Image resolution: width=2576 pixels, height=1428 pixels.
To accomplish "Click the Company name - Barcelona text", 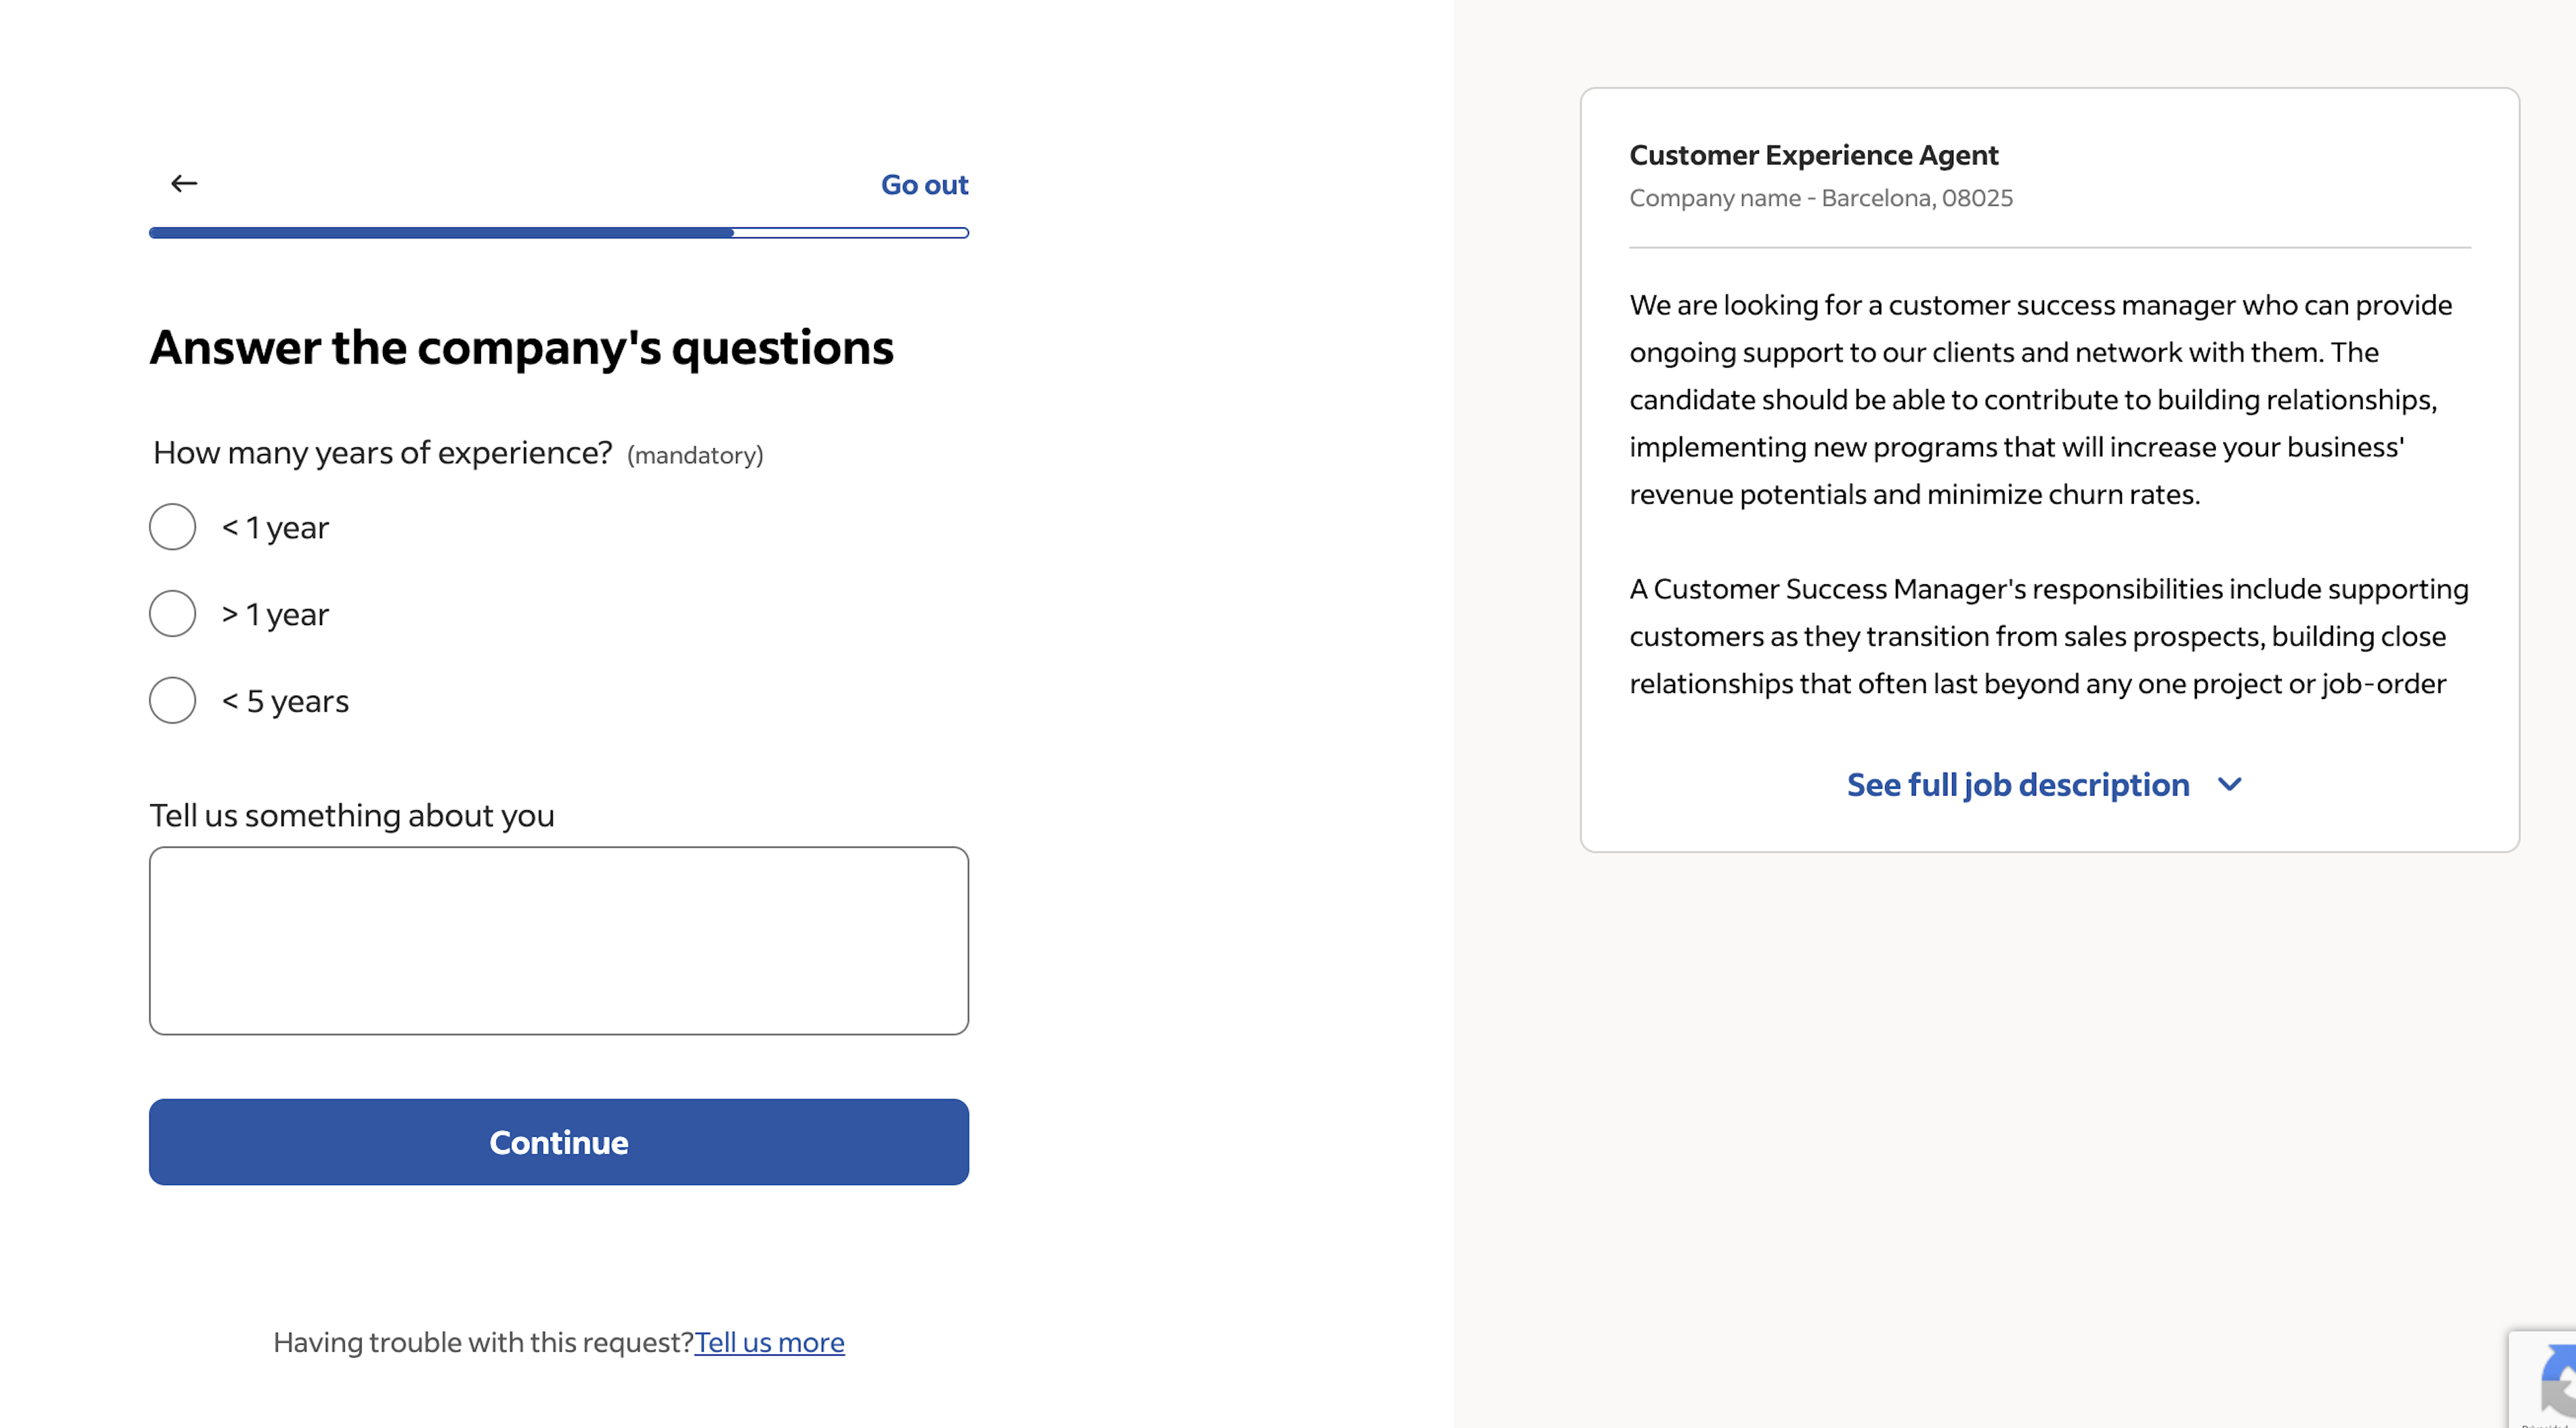I will [1820, 198].
